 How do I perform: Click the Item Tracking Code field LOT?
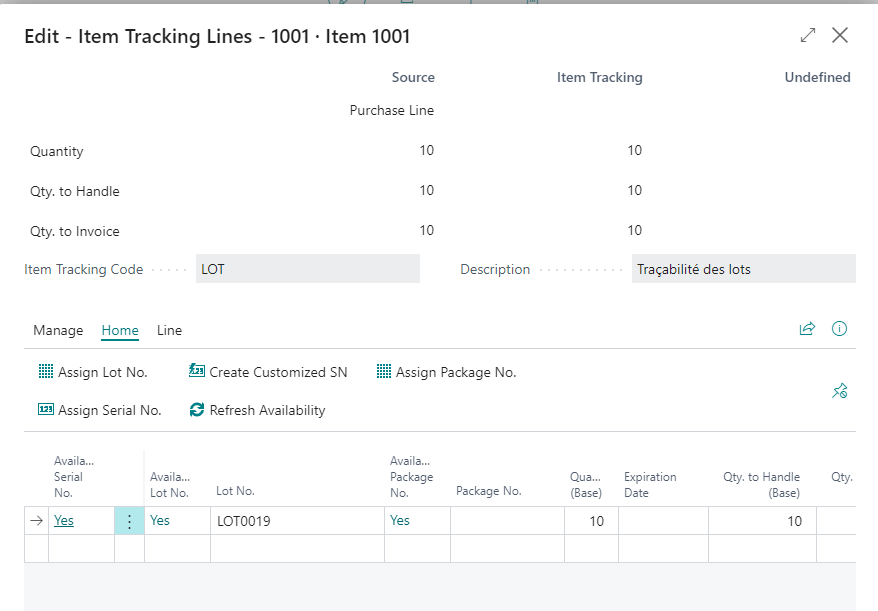click(307, 269)
